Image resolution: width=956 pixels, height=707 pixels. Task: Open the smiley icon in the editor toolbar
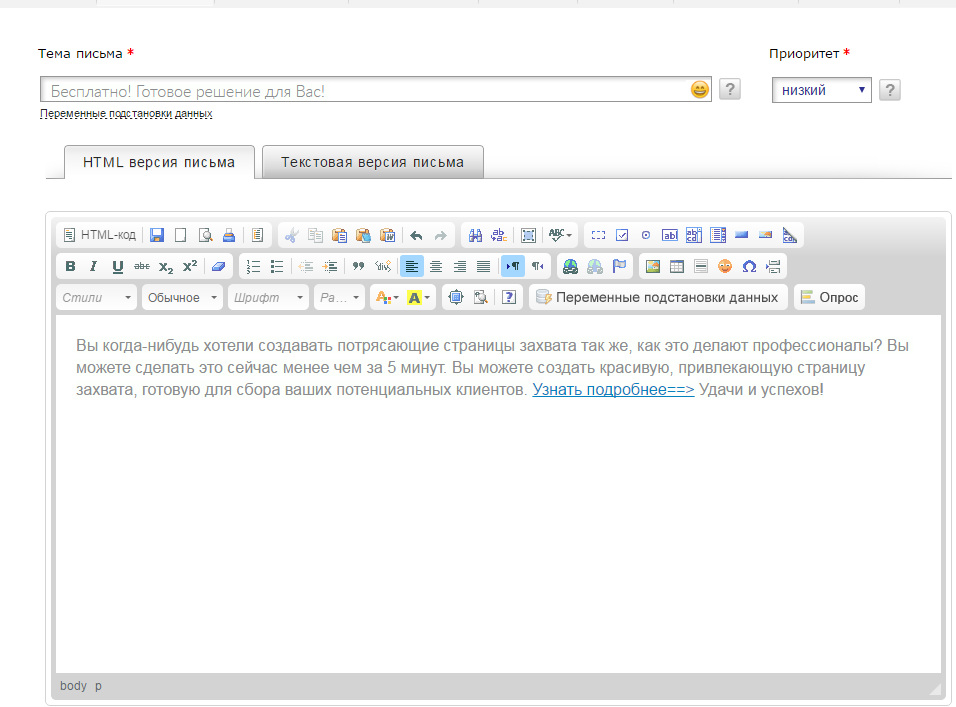725,266
